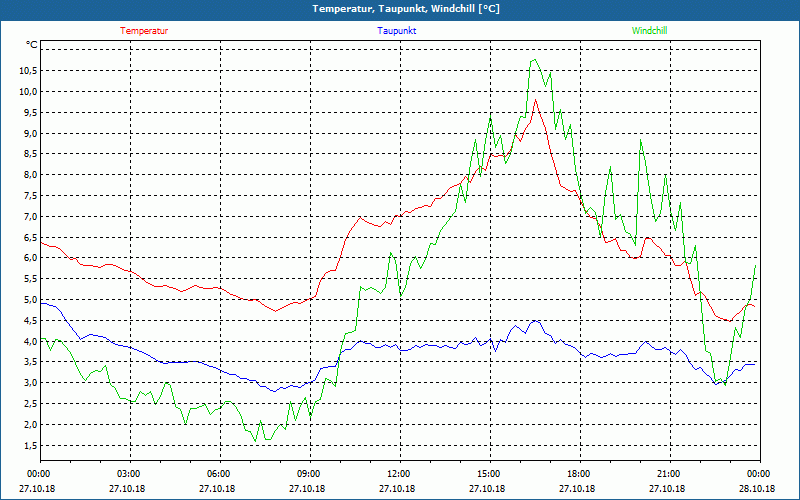Click the 28.10.18 date label

point(757,489)
